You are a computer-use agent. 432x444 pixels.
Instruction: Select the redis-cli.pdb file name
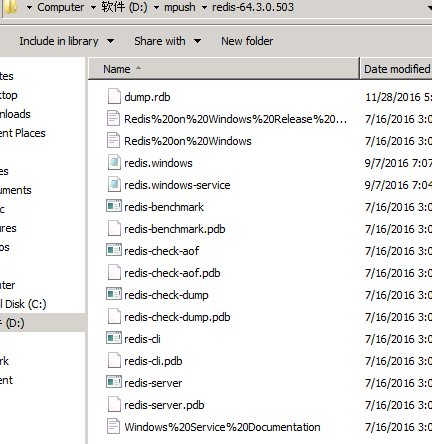click(x=153, y=361)
